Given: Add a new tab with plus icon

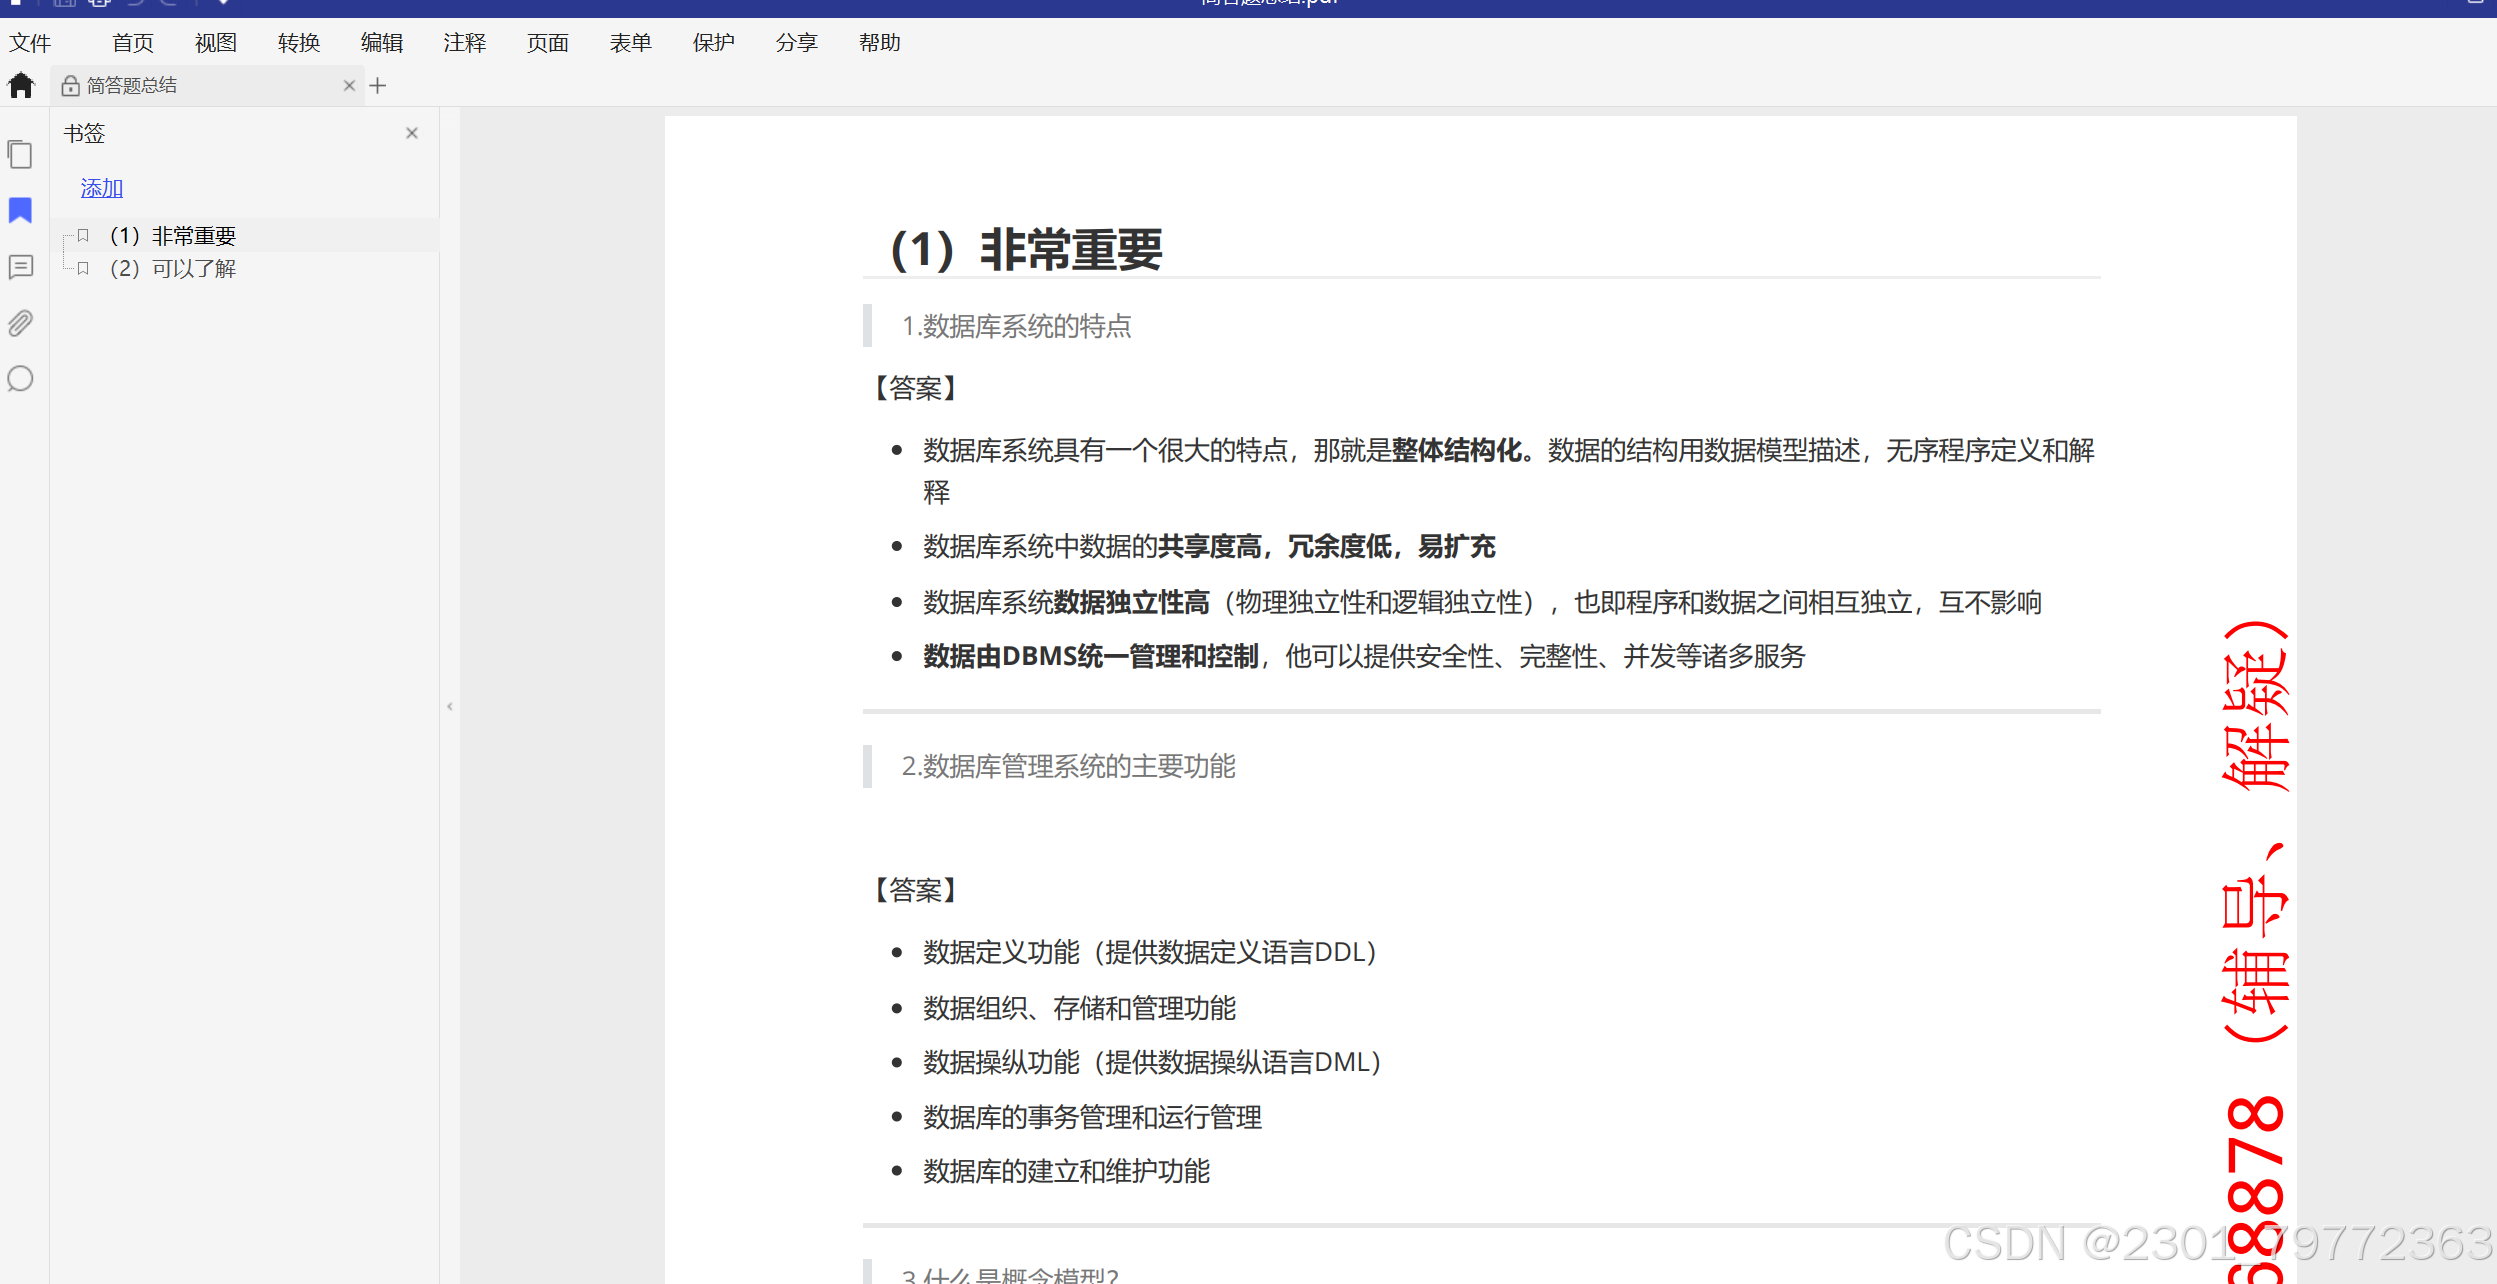Looking at the screenshot, I should [x=378, y=86].
